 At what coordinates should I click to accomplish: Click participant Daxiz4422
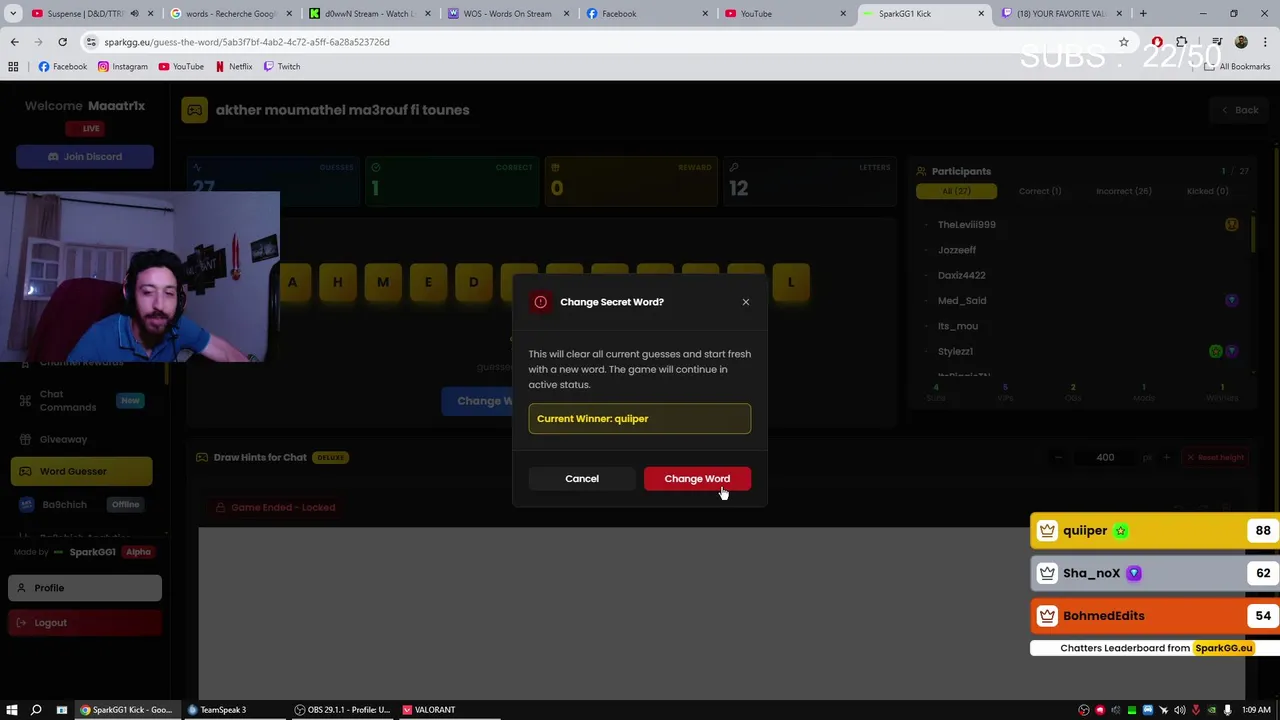pos(961,275)
